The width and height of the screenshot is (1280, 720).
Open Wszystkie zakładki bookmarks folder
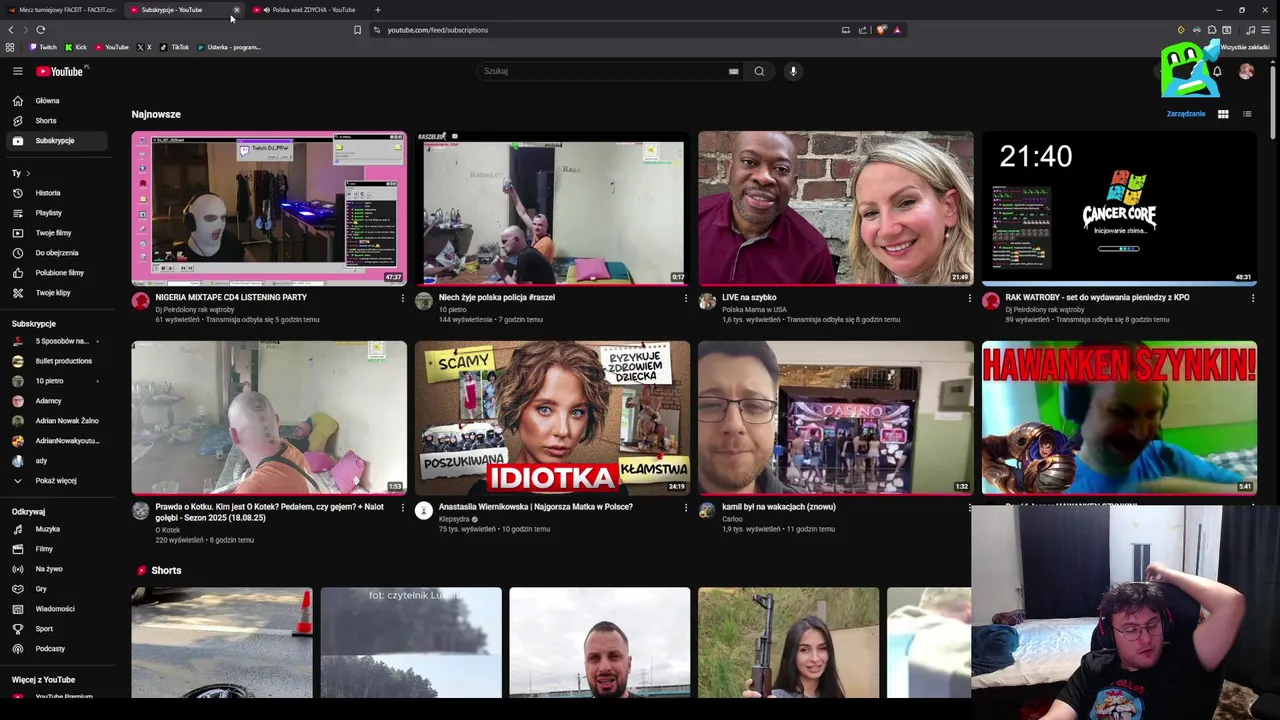[1244, 47]
